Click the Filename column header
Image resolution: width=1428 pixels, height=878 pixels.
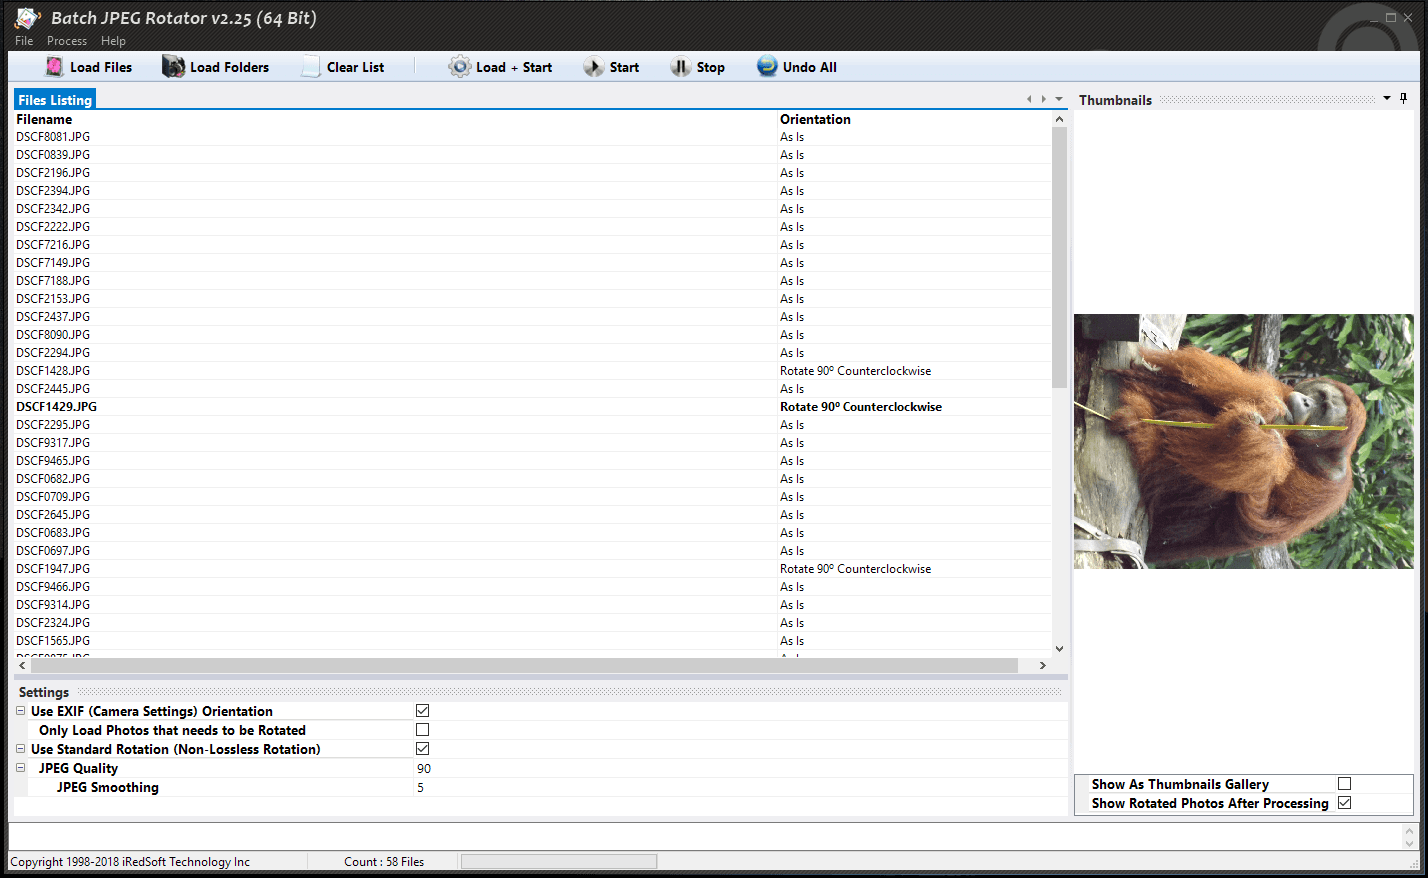tap(44, 119)
